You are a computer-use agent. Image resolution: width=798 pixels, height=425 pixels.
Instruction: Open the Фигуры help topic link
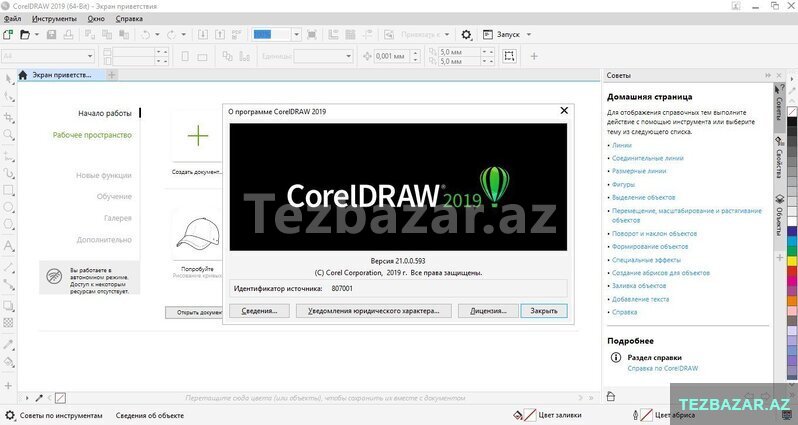(623, 184)
